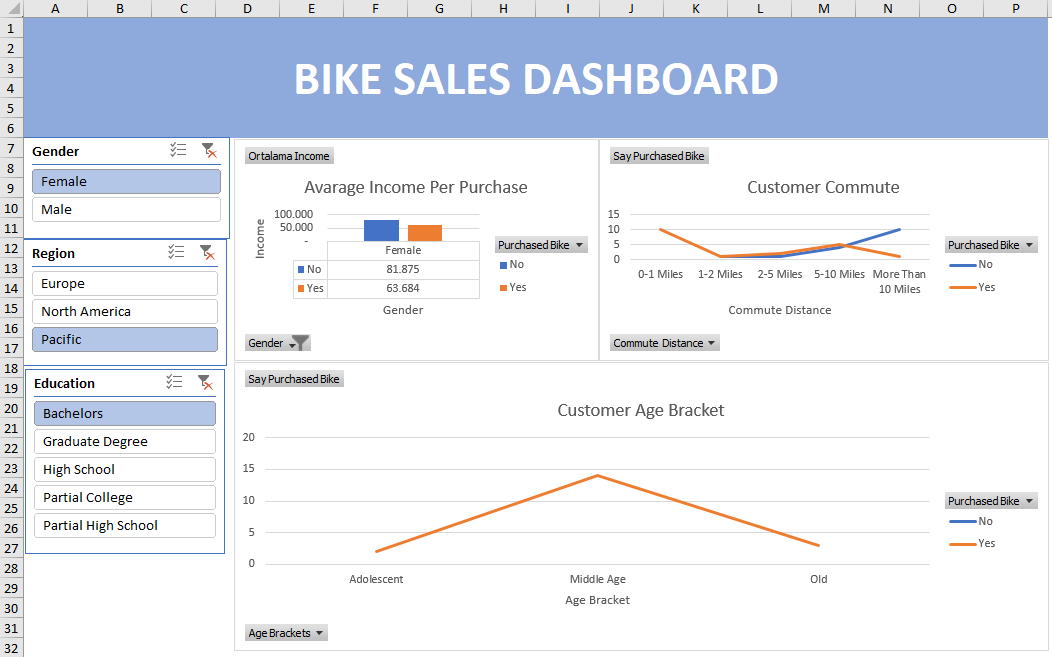Viewport: 1052px width, 657px height.
Task: Click Say Purchased Bike button on commute chart
Action: (658, 156)
